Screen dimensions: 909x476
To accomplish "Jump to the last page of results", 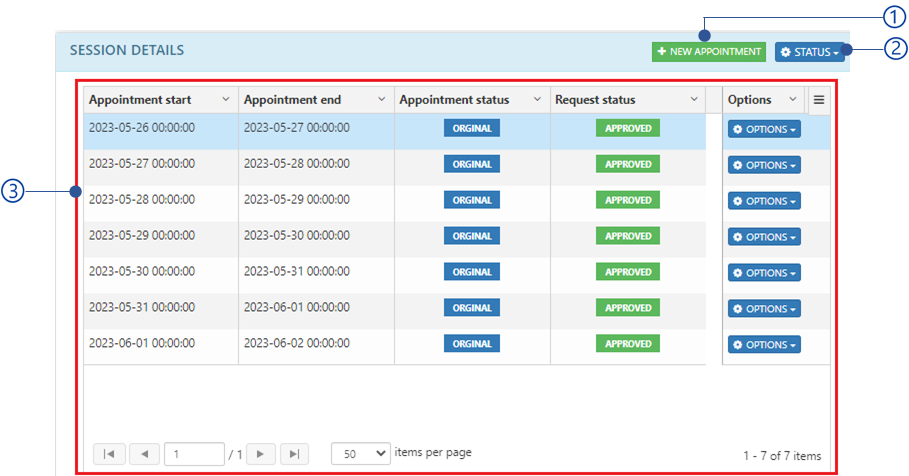I will [294, 454].
